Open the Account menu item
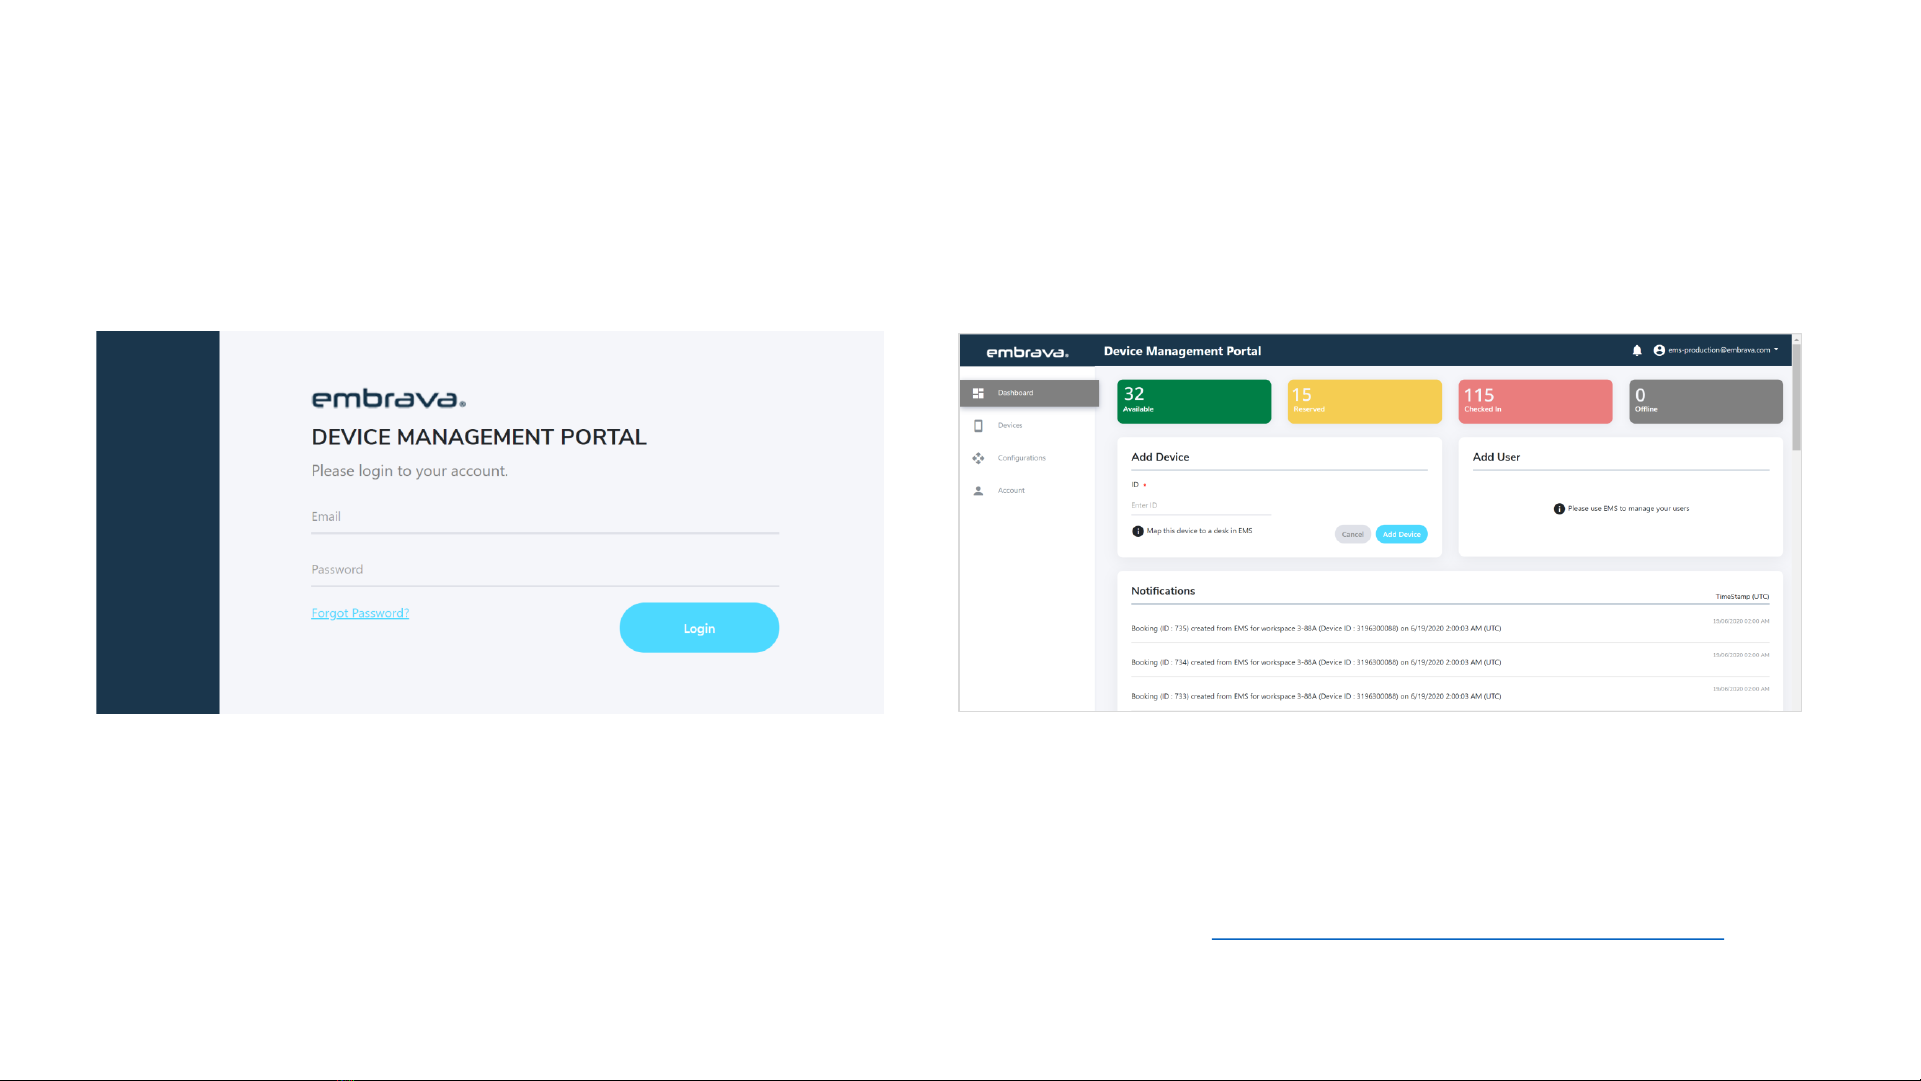The height and width of the screenshot is (1081, 1921). (x=1011, y=491)
